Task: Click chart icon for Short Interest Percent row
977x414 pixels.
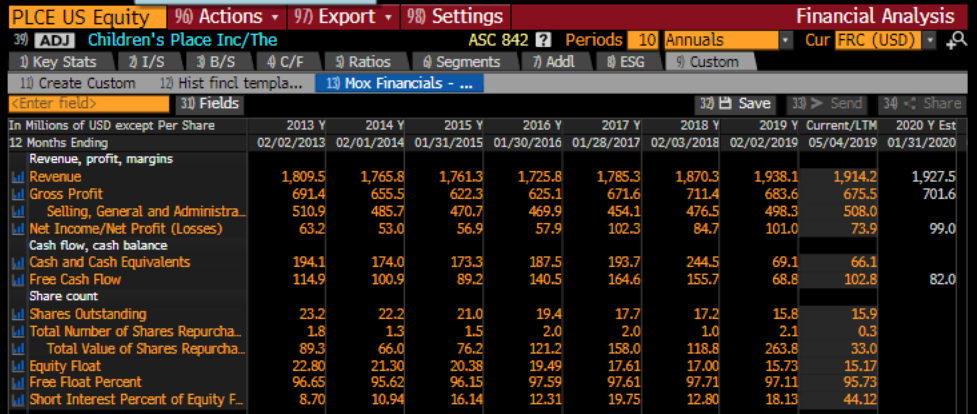Action: tap(17, 401)
